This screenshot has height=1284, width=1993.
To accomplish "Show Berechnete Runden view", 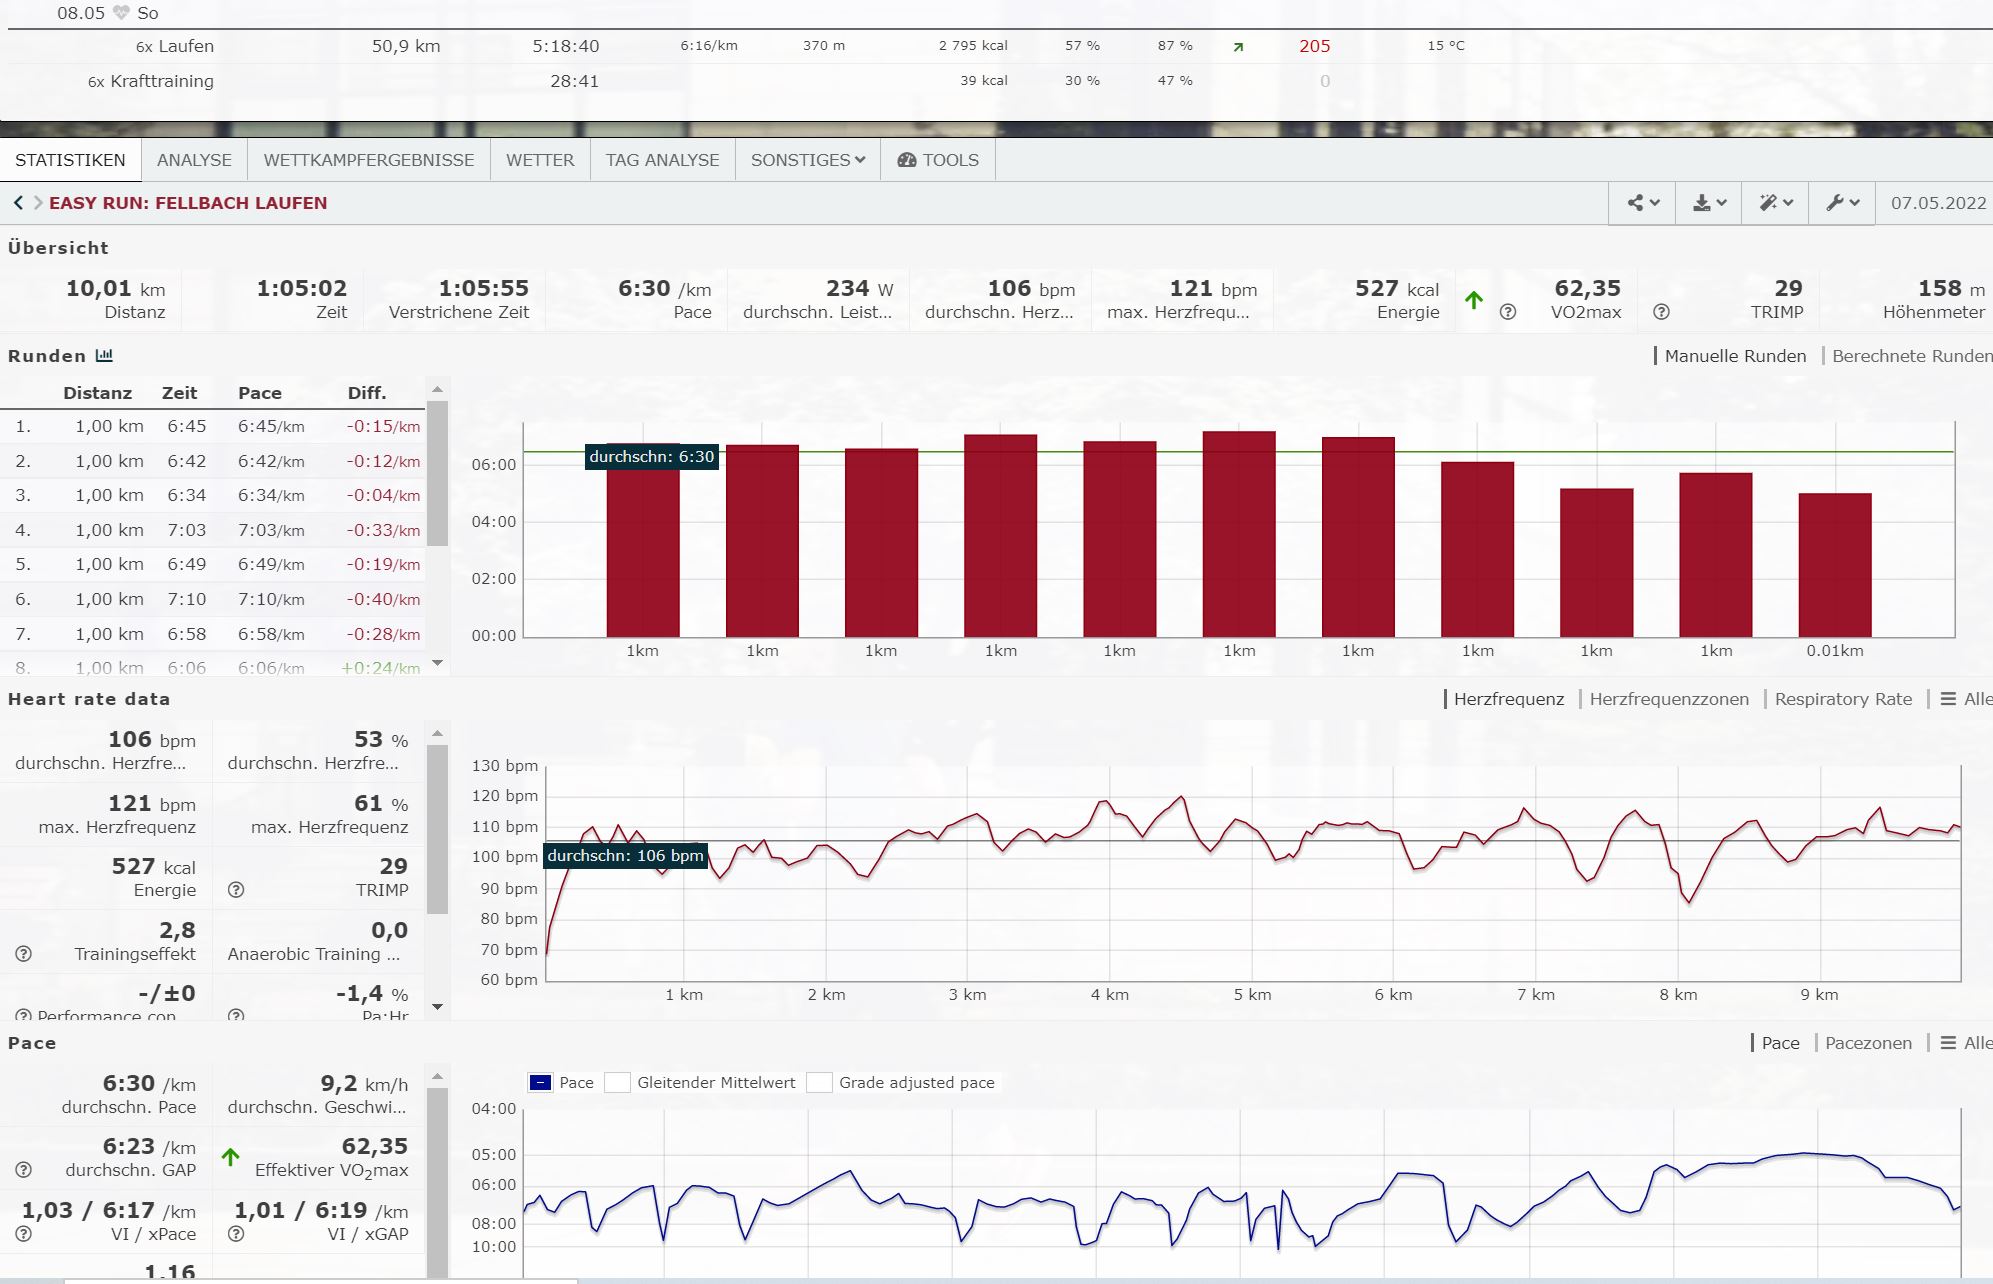I will click(x=1910, y=356).
